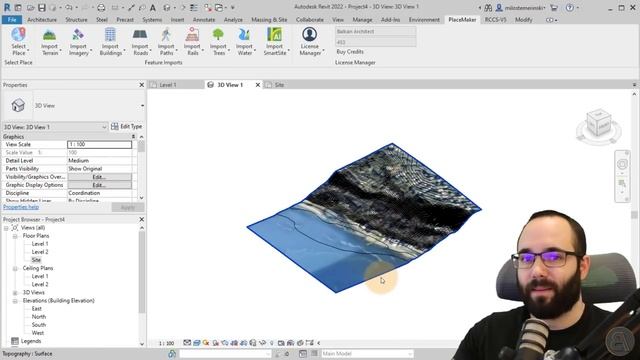Click the Print icon in quick access toolbar
Screen dimensions: 640x360
101,7
